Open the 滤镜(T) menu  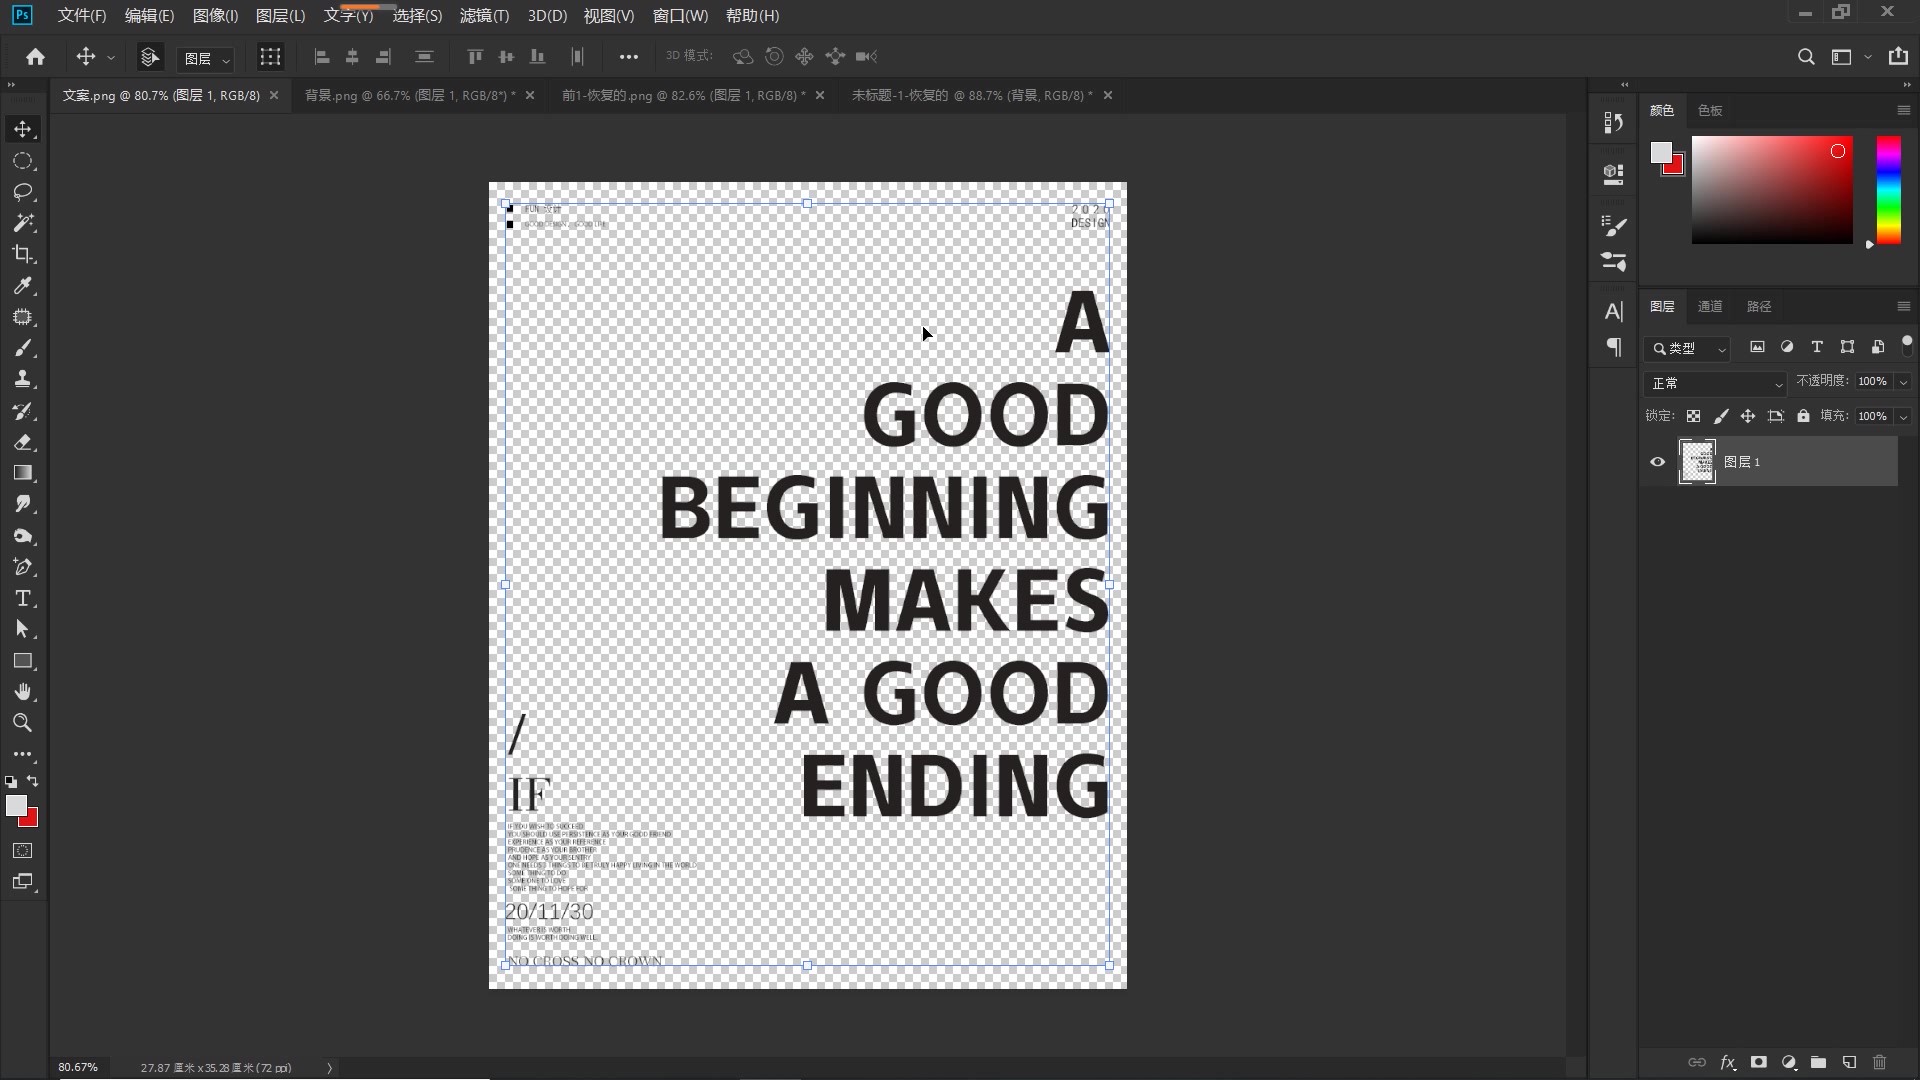click(x=484, y=16)
